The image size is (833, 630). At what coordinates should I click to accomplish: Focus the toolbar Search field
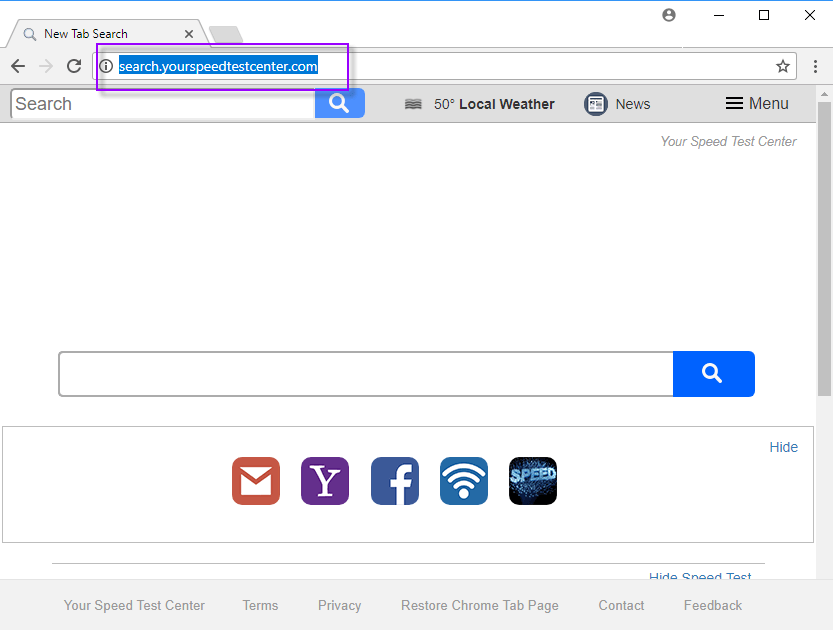click(x=163, y=104)
